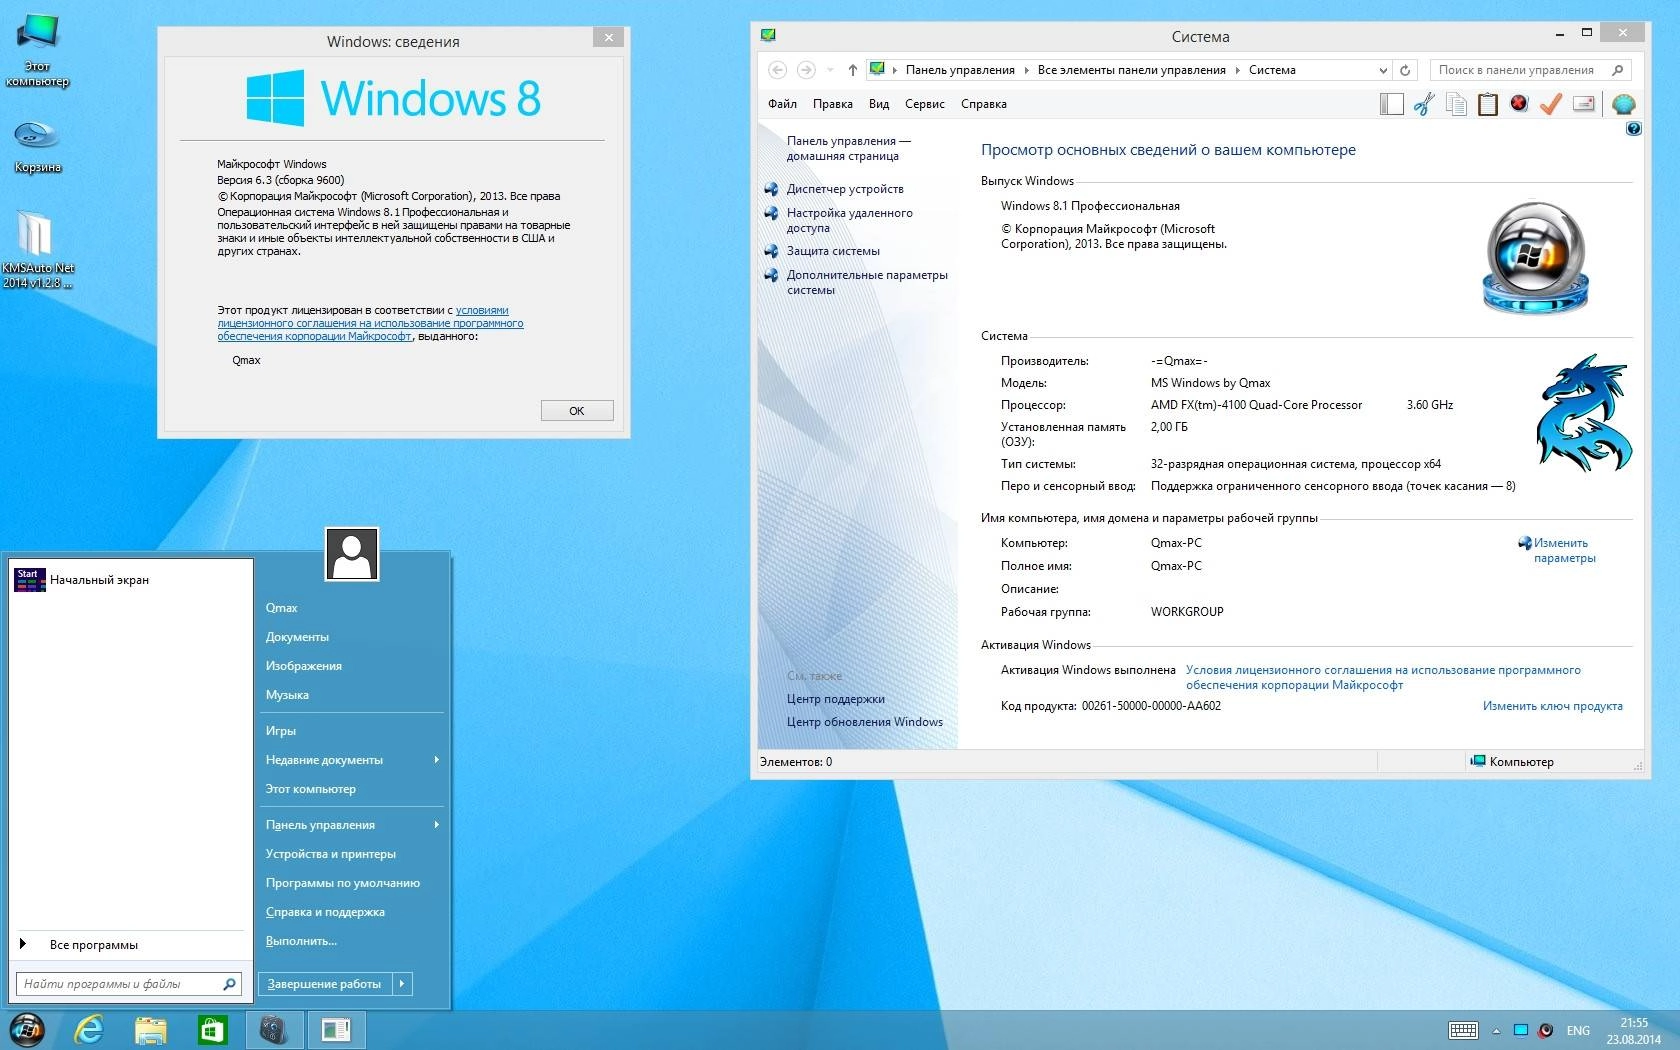Select KMSAuto Net desktop icon
Viewport: 1680px width, 1050px height.
(37, 250)
